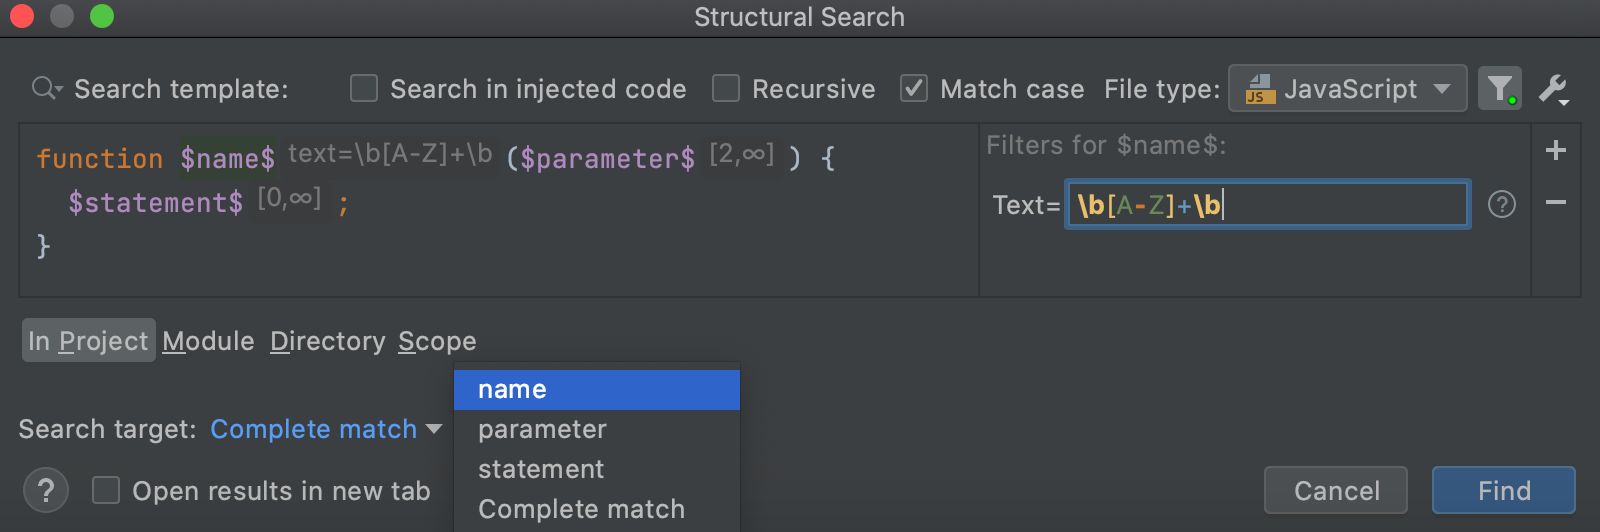
Task: Remove the filter with the minus icon
Action: click(1555, 203)
